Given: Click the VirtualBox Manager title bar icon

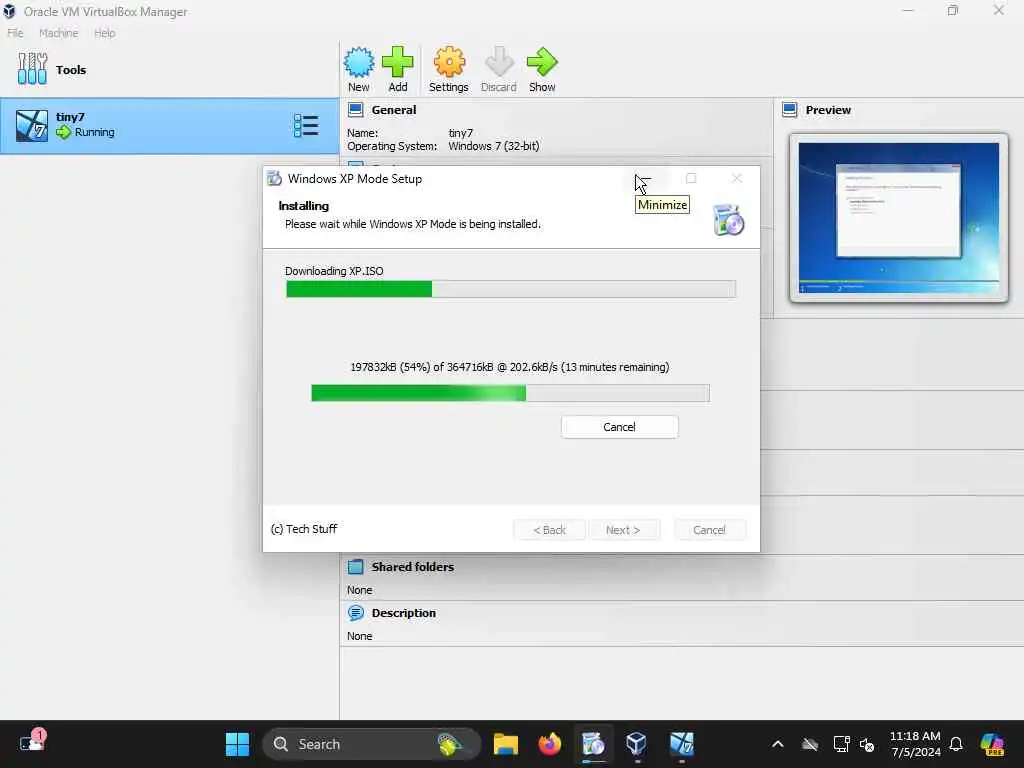Looking at the screenshot, I should click(9, 11).
